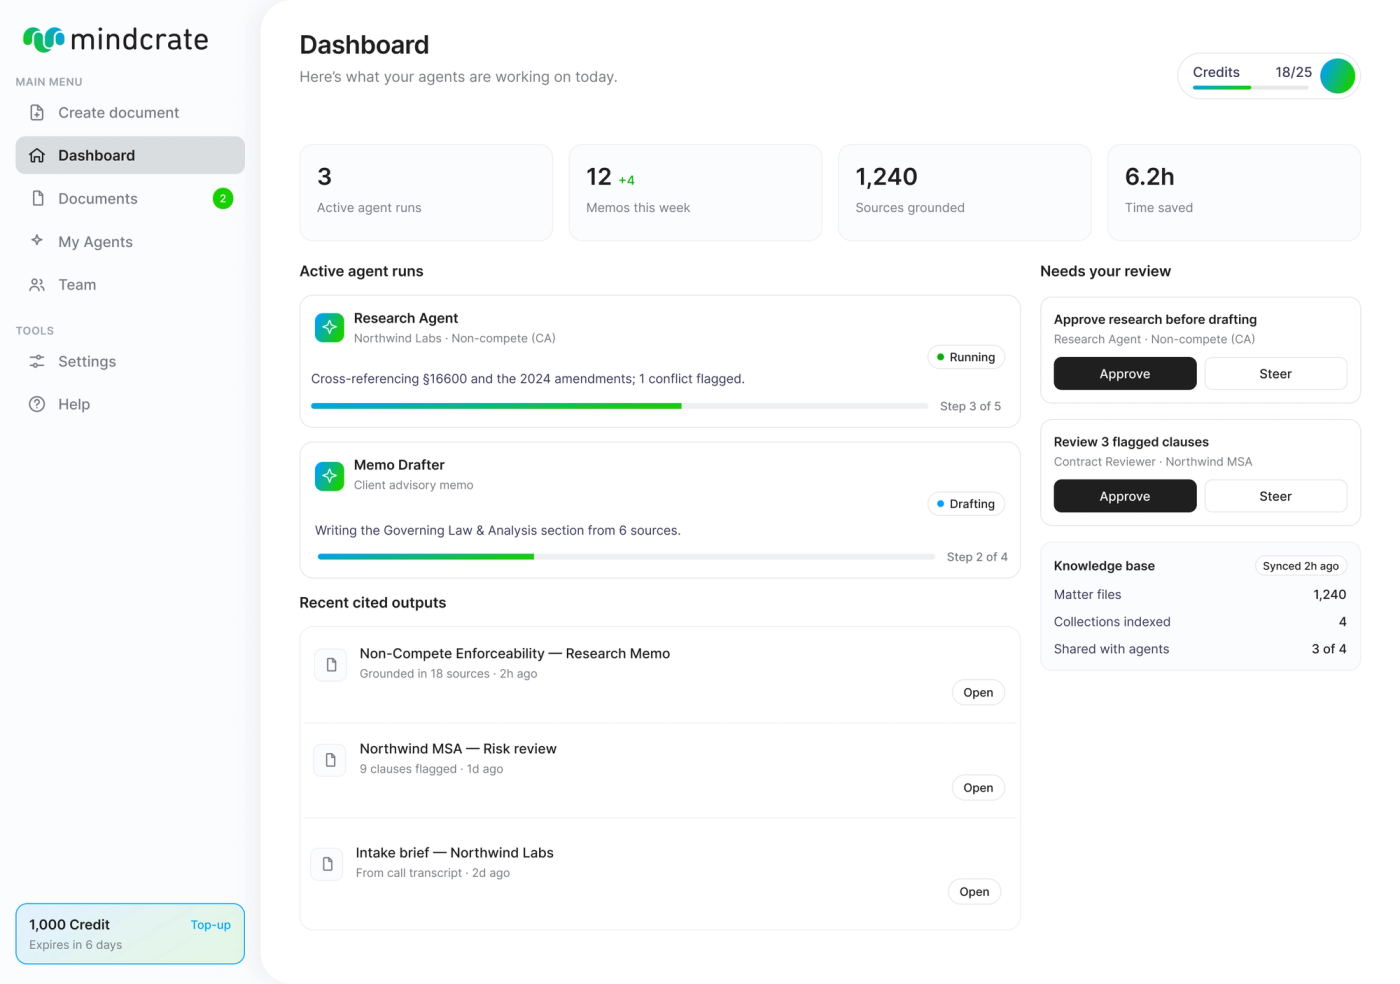Click the Documents page icon in sidebar
This screenshot has height=984, width=1400.
(37, 198)
